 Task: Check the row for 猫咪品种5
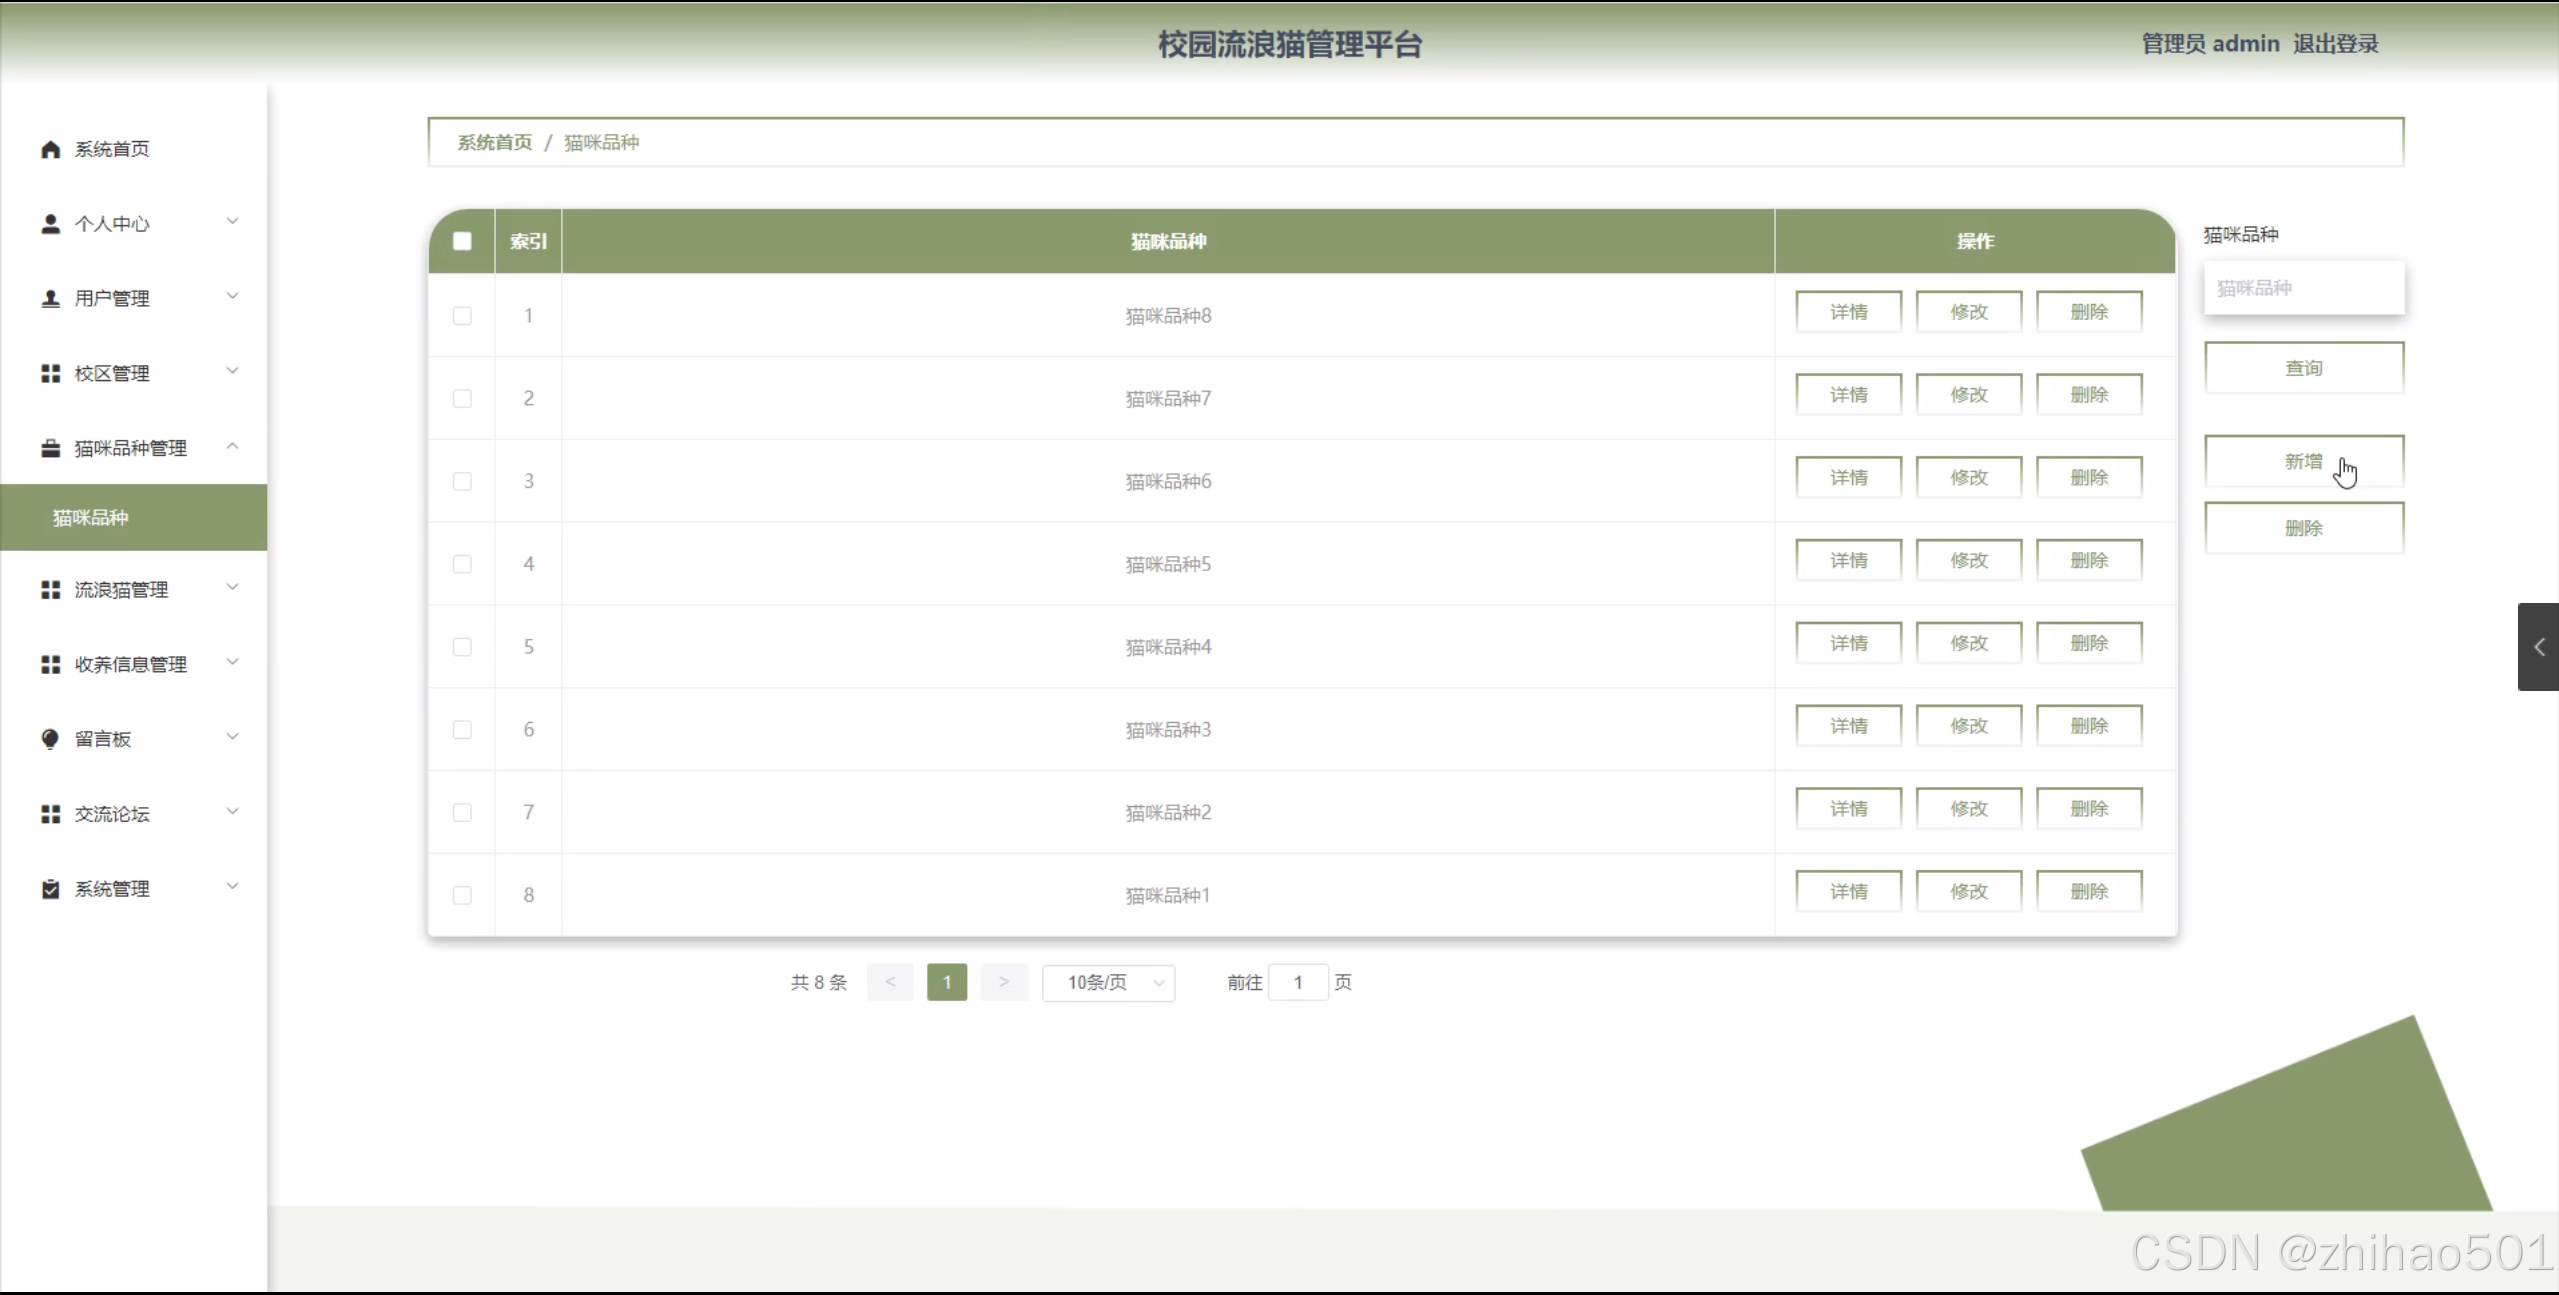tap(462, 564)
